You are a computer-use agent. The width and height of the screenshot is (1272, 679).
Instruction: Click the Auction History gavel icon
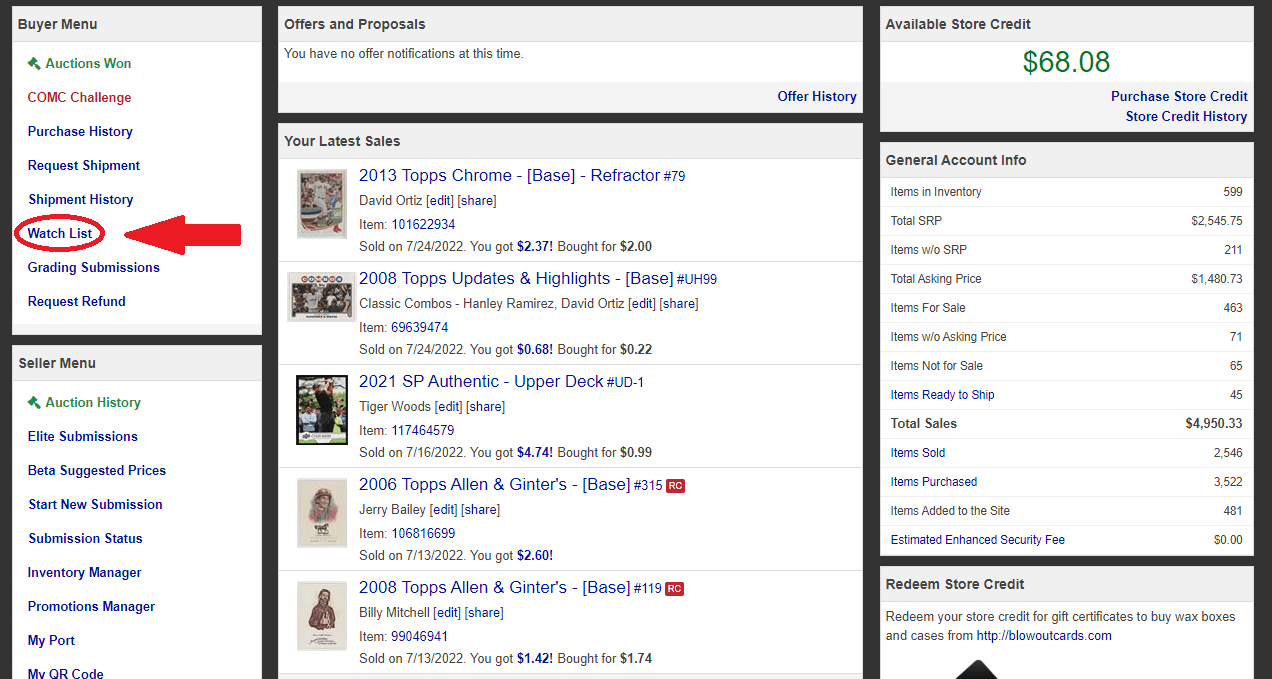point(34,402)
